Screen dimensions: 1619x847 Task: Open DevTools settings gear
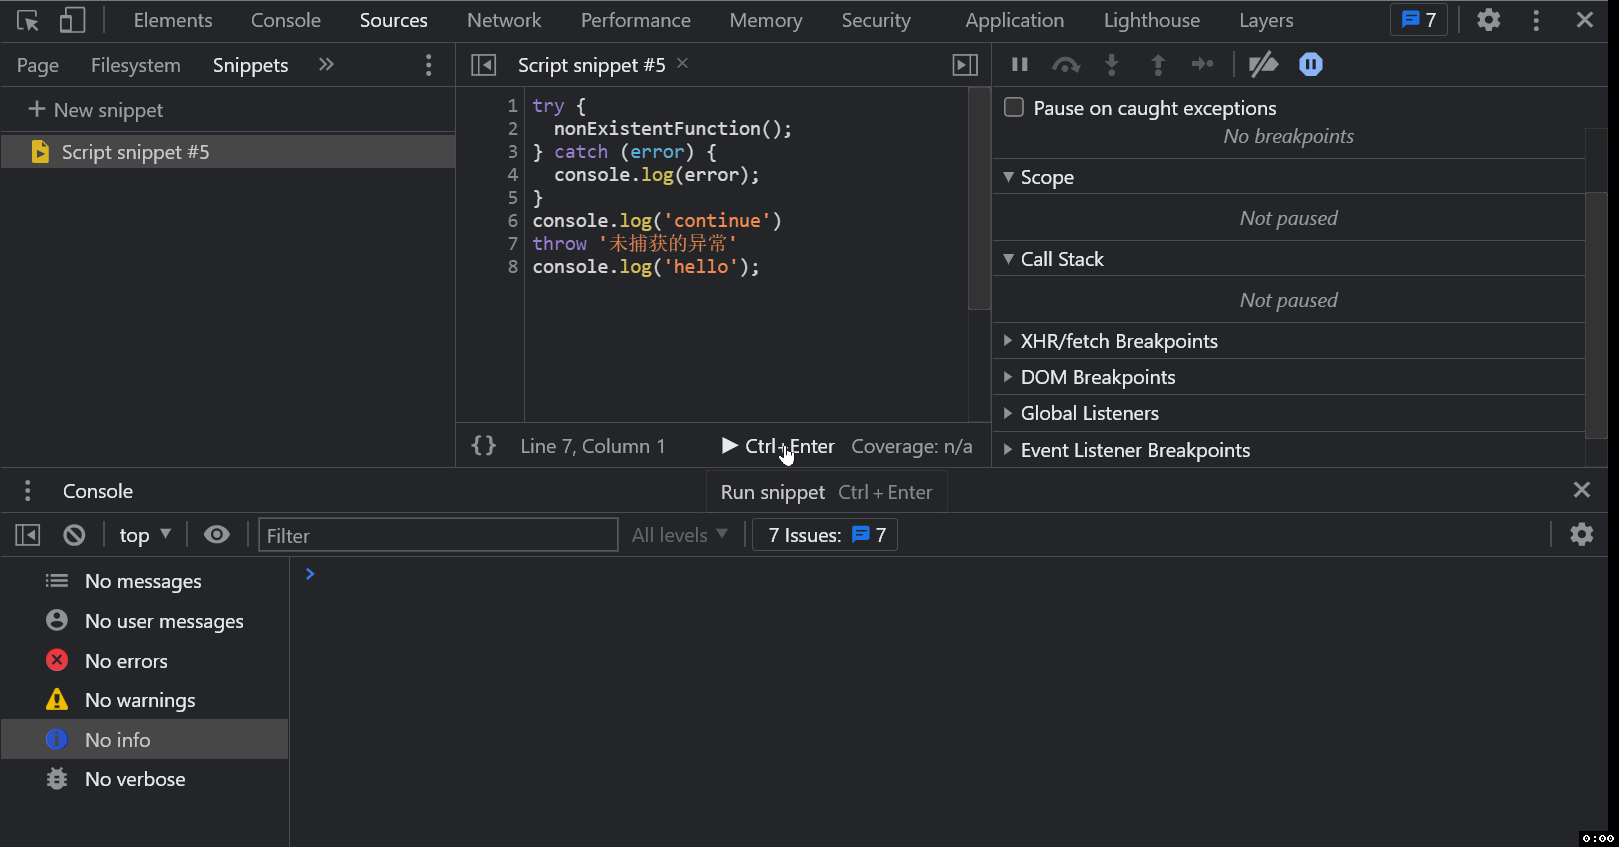(x=1489, y=20)
